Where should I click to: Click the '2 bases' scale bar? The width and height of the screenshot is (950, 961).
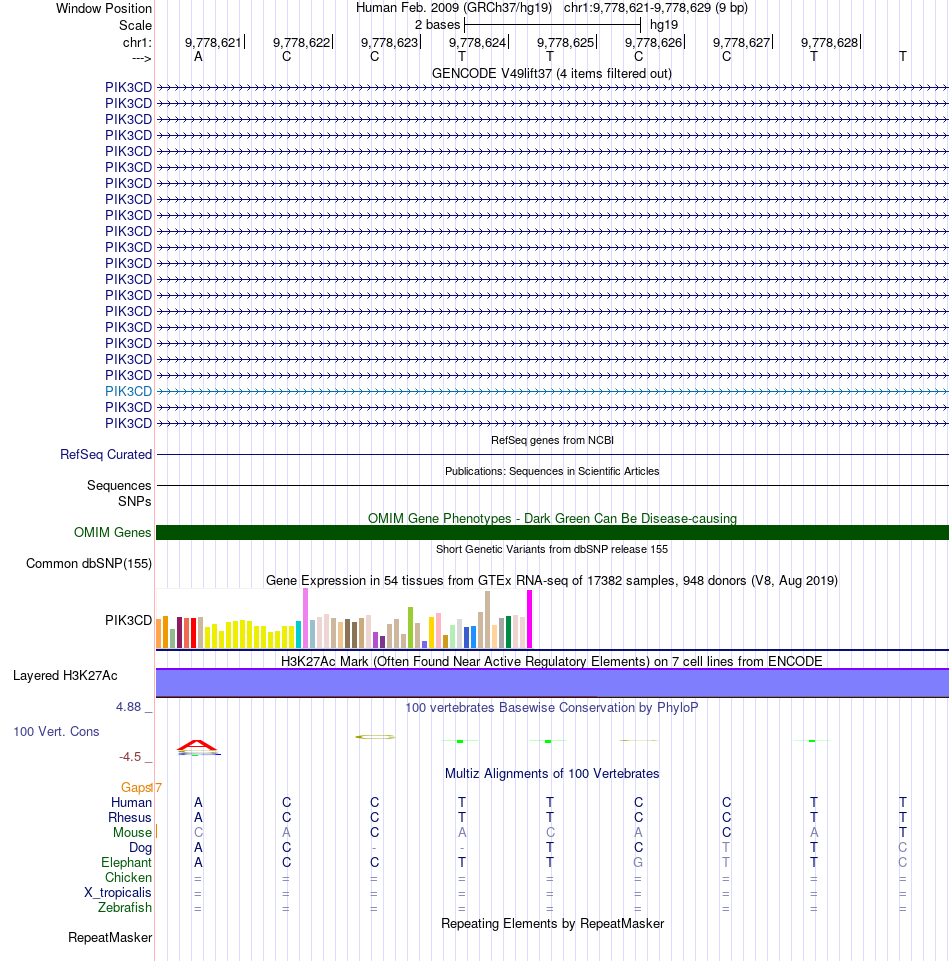(x=552, y=25)
